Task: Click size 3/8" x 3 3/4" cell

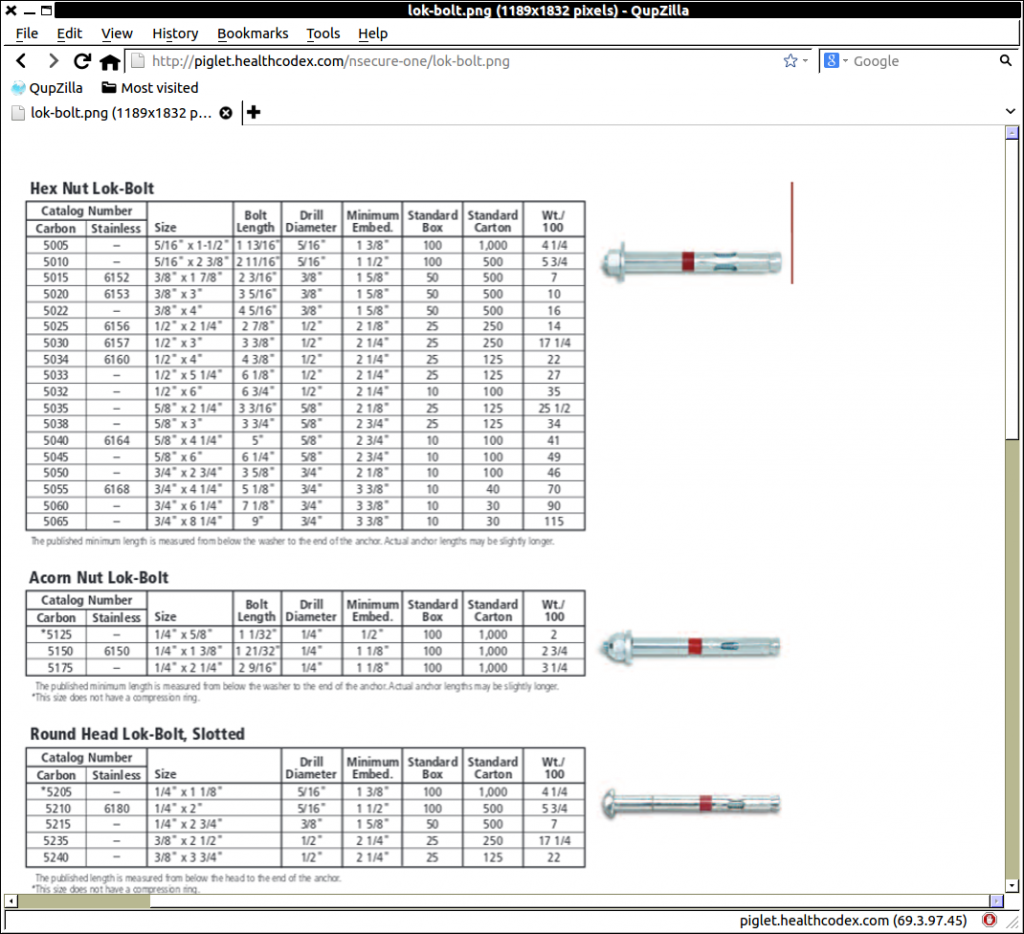Action: 214,857
